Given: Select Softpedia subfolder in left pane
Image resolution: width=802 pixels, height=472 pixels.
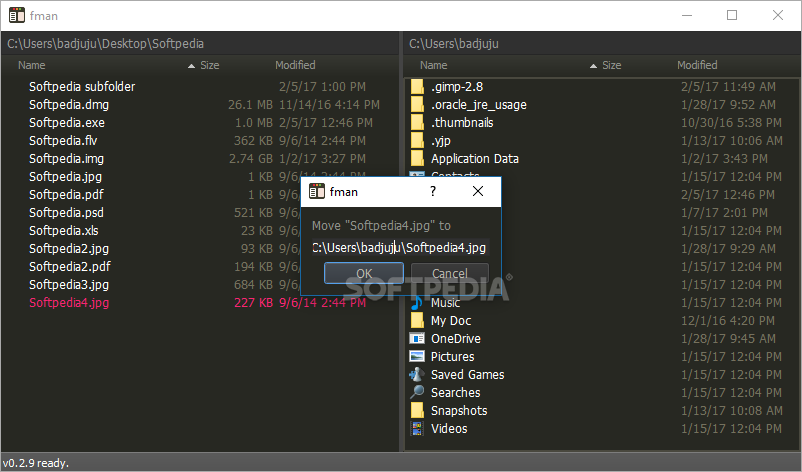Looking at the screenshot, I should (x=82, y=86).
